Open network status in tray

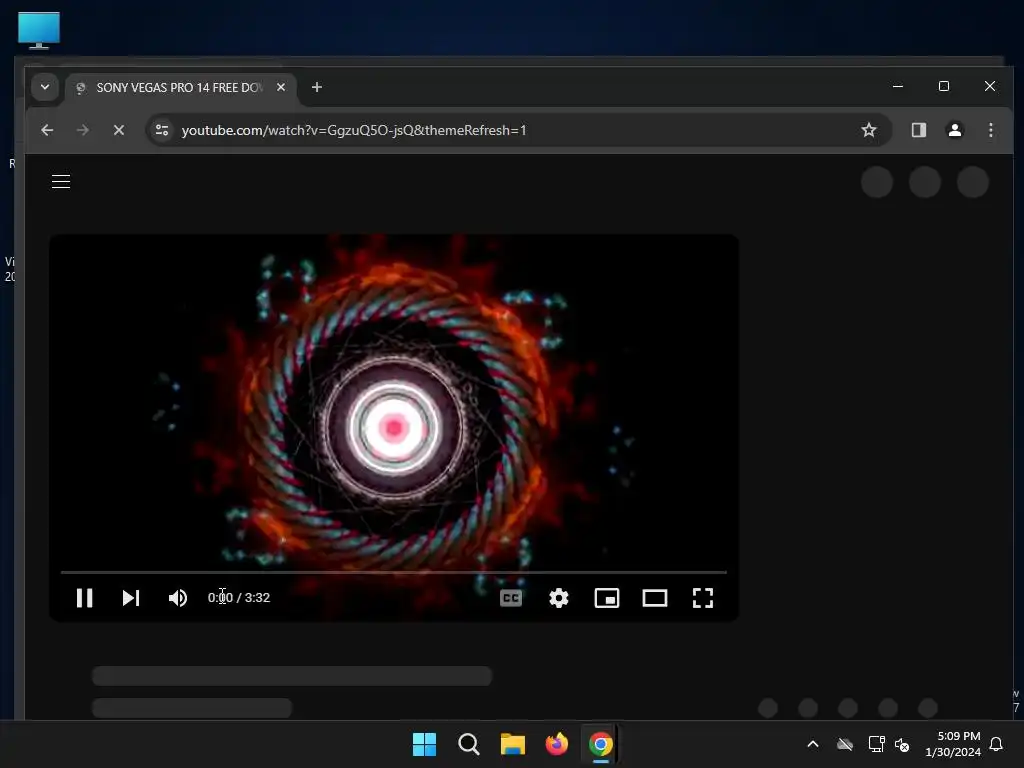coord(876,744)
